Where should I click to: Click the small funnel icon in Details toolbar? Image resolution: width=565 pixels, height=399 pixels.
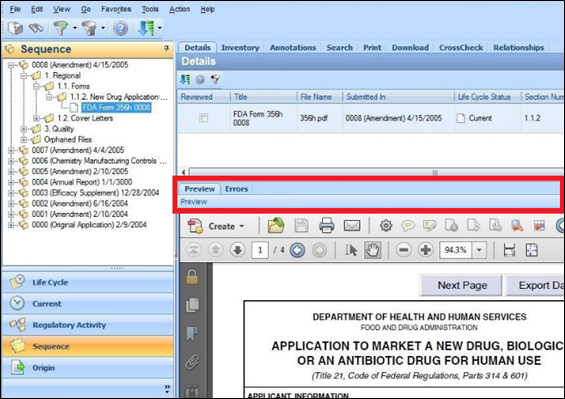point(215,79)
